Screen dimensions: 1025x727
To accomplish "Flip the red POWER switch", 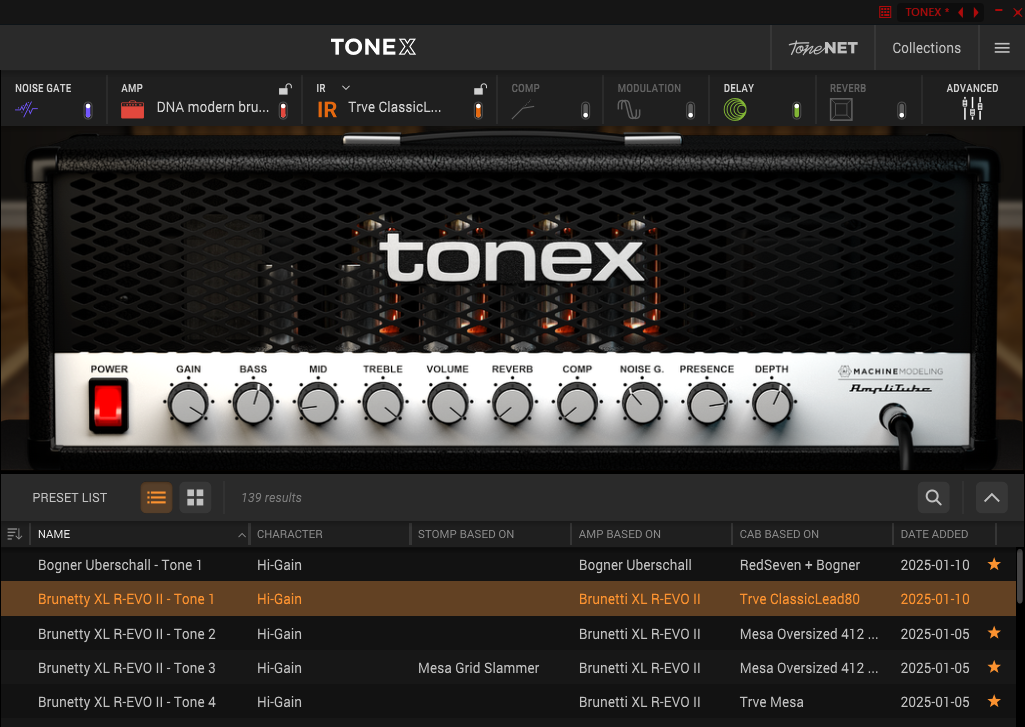I will (x=109, y=405).
